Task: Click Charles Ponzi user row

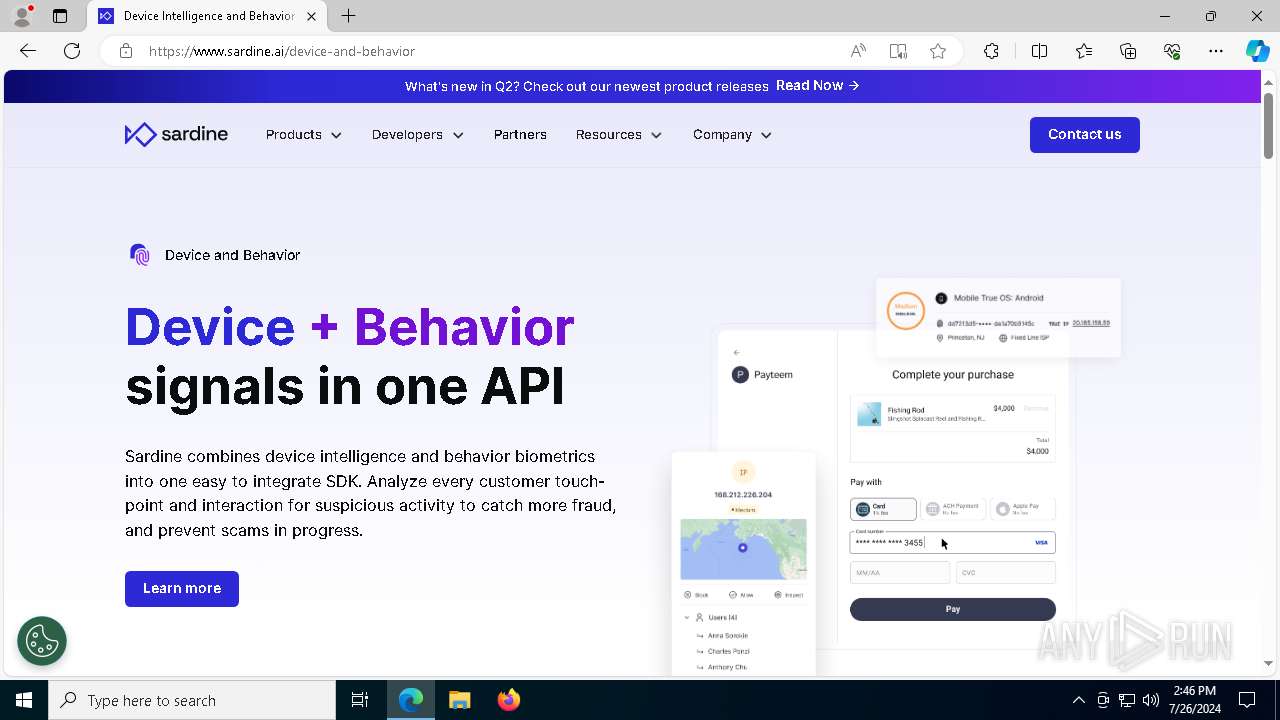Action: click(x=729, y=651)
